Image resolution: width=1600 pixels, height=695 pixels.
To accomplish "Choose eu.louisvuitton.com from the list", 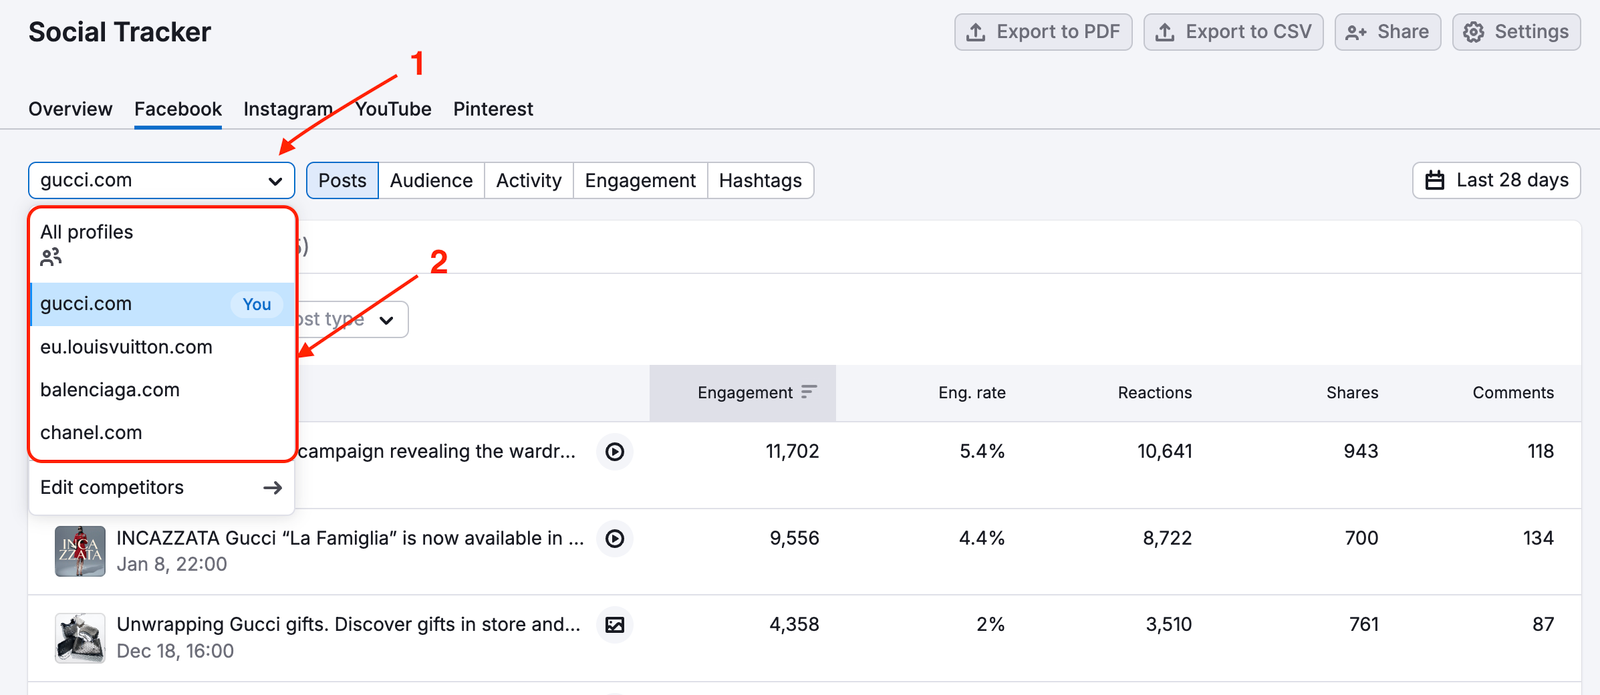I will pyautogui.click(x=162, y=347).
